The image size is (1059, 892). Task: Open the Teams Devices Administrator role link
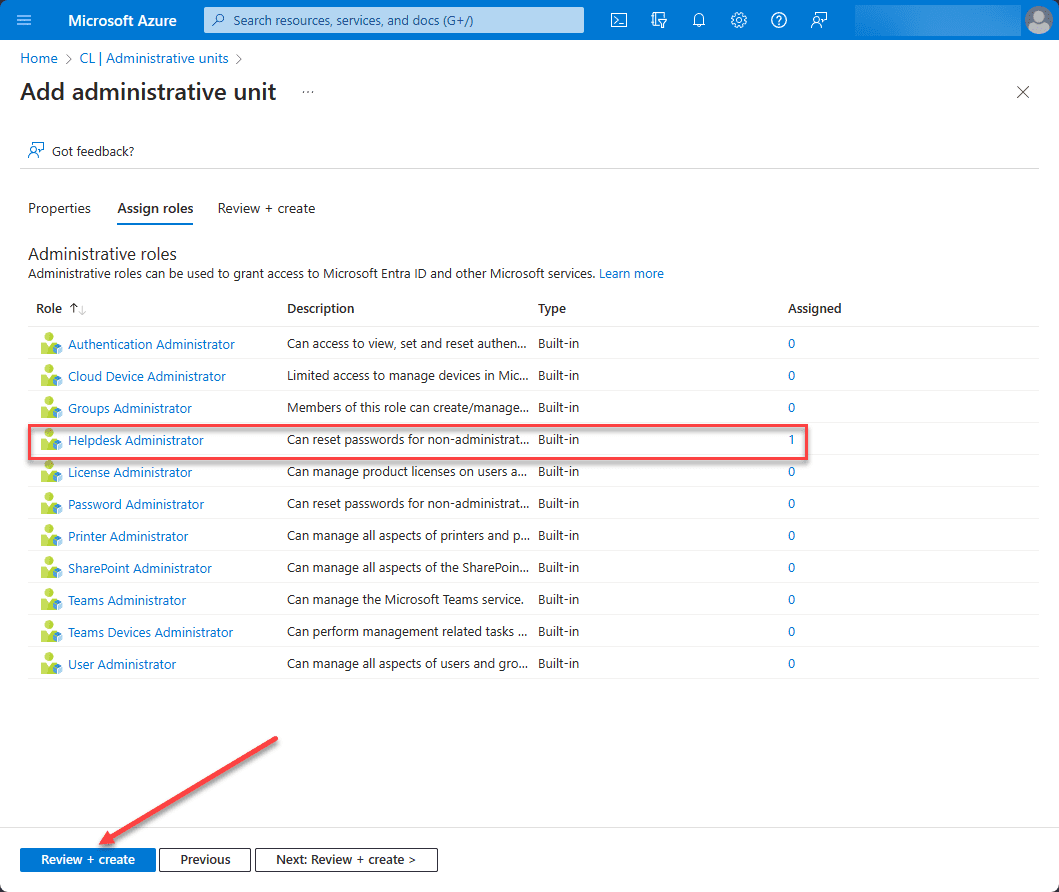151,633
